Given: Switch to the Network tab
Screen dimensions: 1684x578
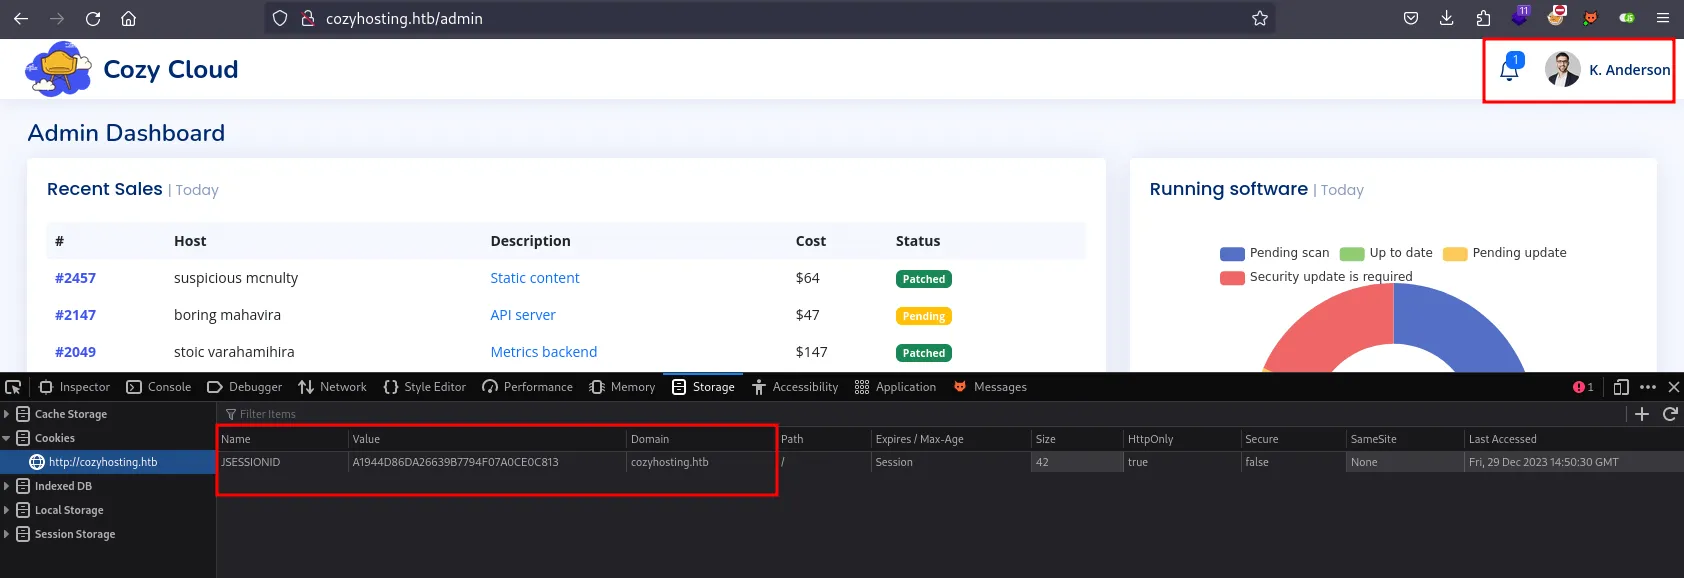Looking at the screenshot, I should pos(333,387).
